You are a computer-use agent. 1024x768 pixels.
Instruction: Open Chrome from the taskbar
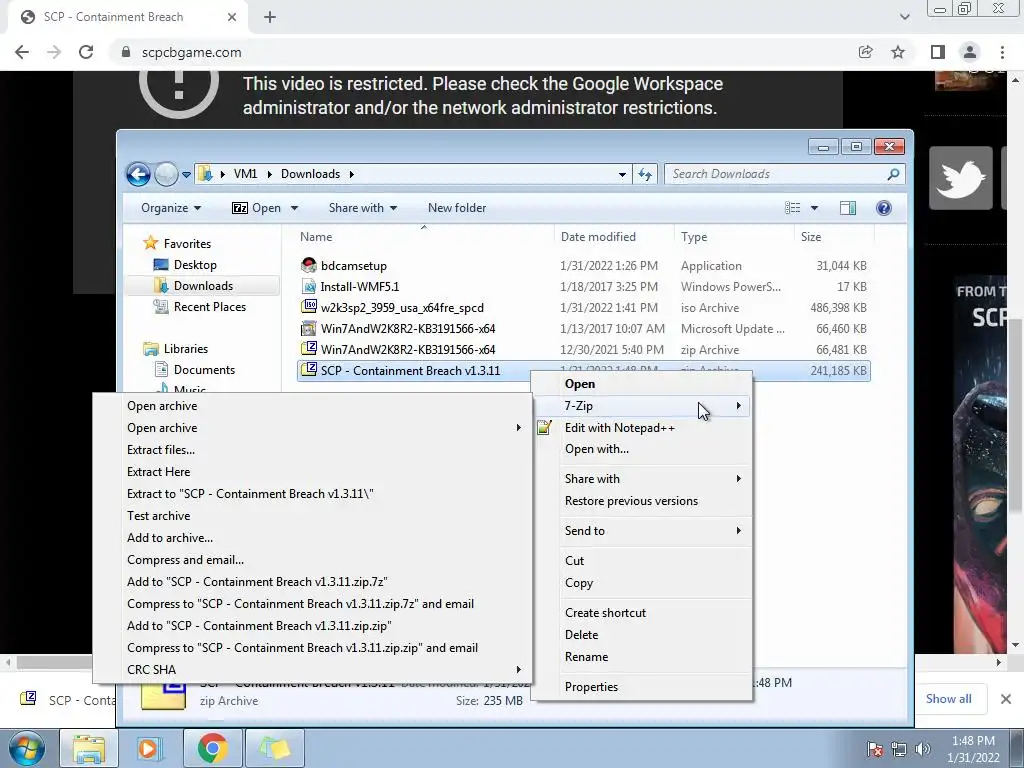tap(212, 748)
